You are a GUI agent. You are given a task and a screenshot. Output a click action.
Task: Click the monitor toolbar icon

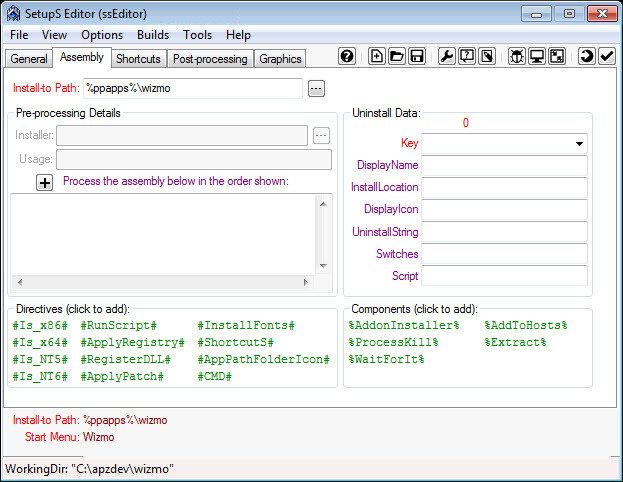pos(537,56)
